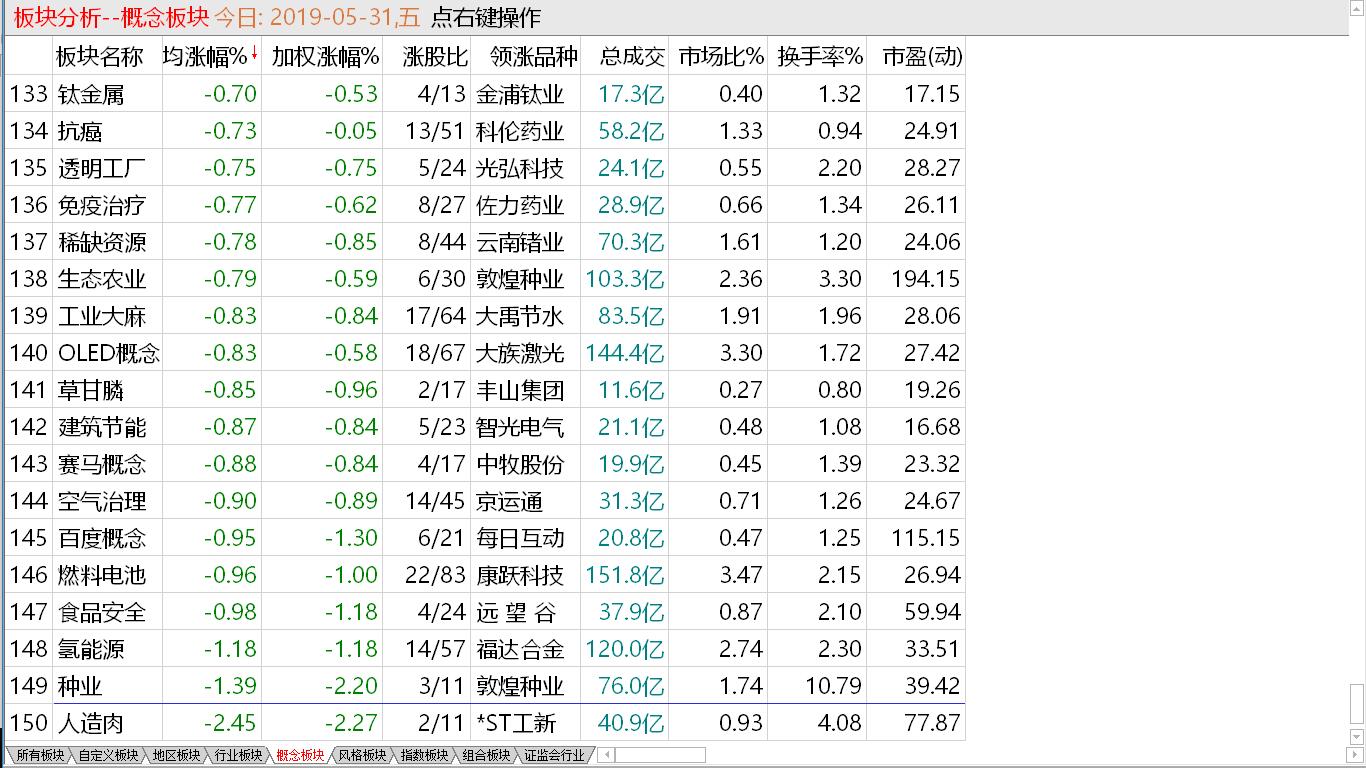Click turnover value 103.3亿
Viewport: 1366px width, 768px height.
click(625, 279)
